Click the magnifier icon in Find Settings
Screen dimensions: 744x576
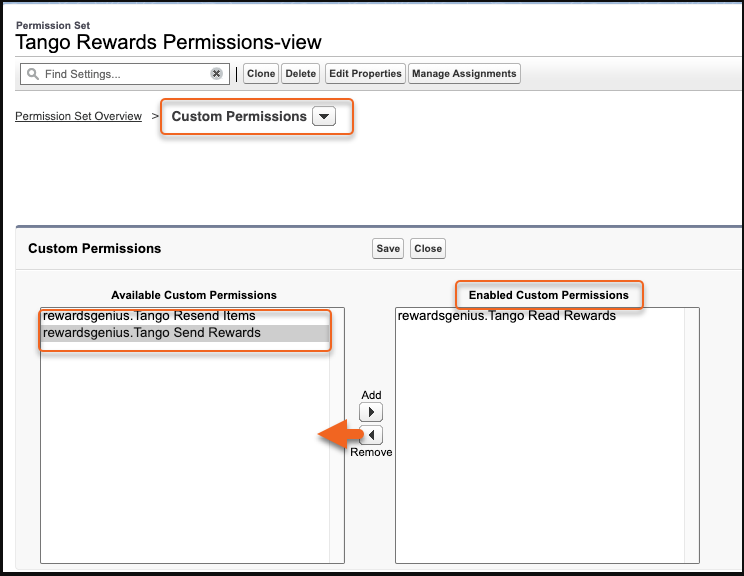pos(33,74)
